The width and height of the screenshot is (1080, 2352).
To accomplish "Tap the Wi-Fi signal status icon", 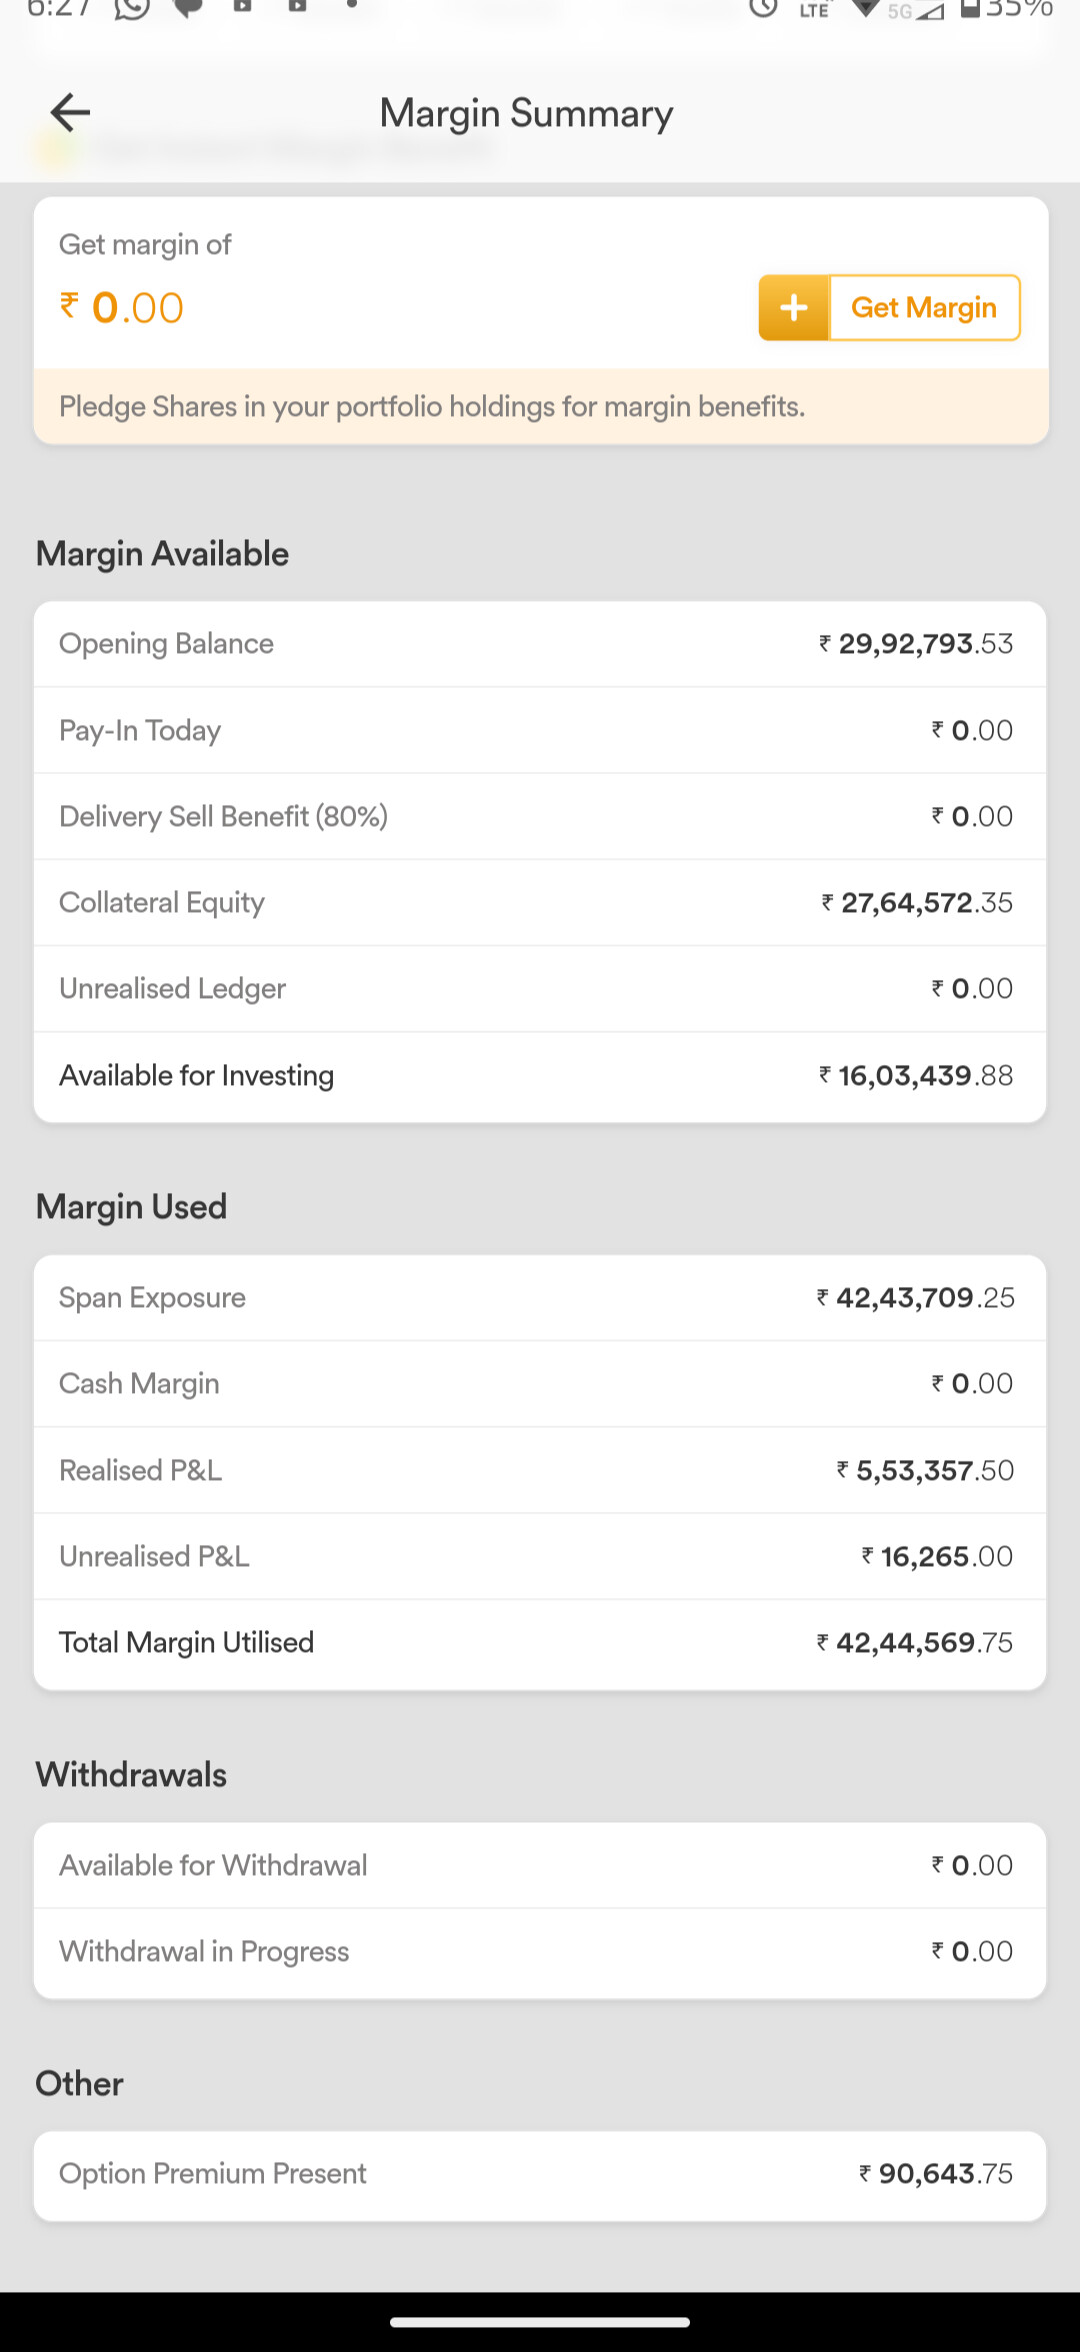I will coord(865,9).
